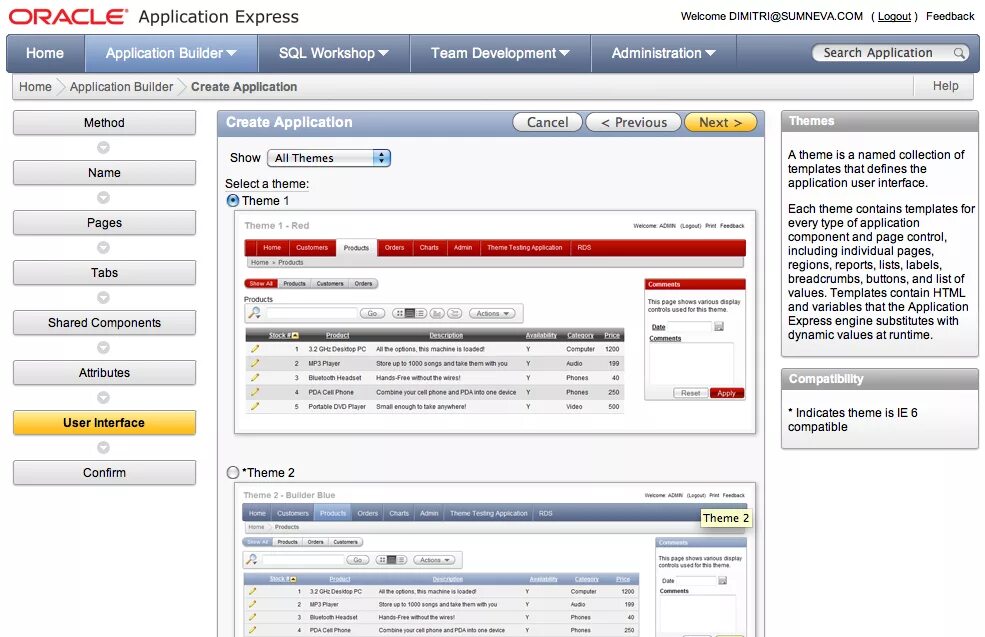Go to the Pages wizard step
Viewport: 985px width, 637px height.
pos(104,222)
